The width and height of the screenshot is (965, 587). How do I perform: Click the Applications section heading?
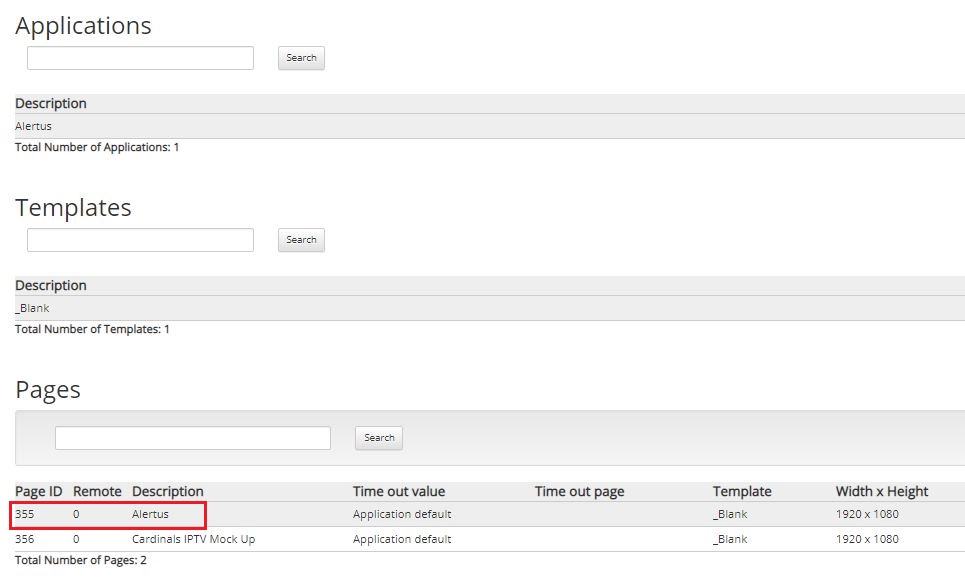(83, 26)
